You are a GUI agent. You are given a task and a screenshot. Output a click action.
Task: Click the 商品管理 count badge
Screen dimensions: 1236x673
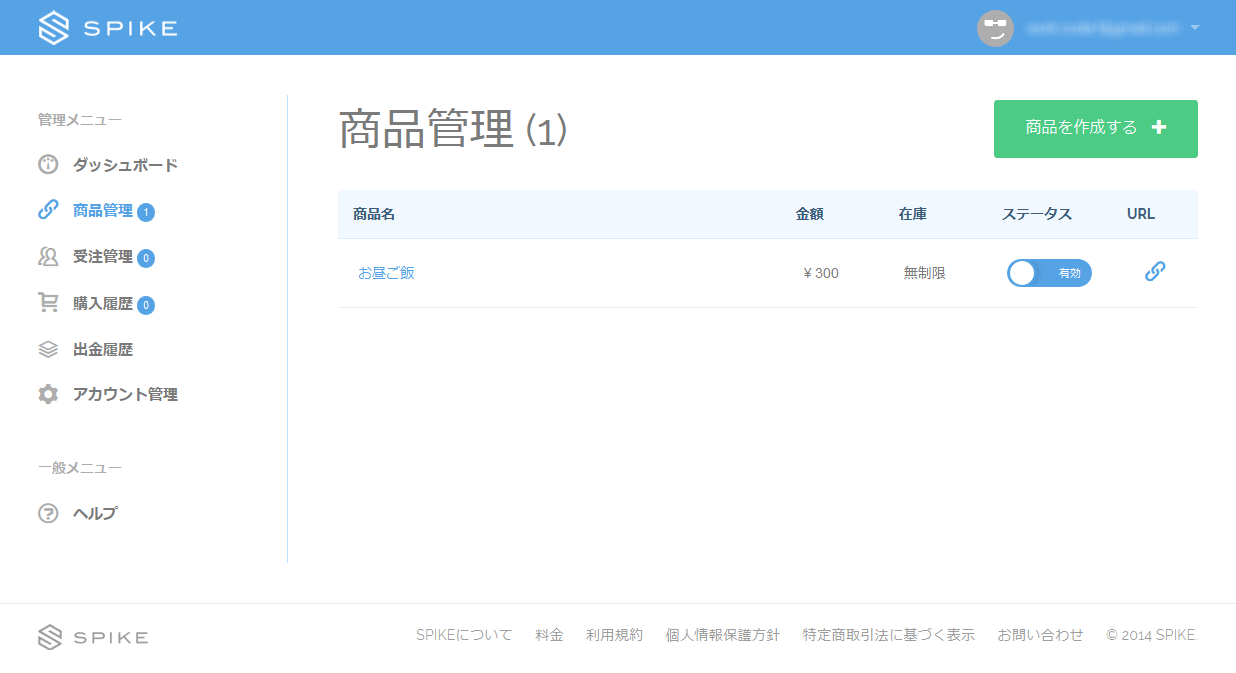pos(146,212)
